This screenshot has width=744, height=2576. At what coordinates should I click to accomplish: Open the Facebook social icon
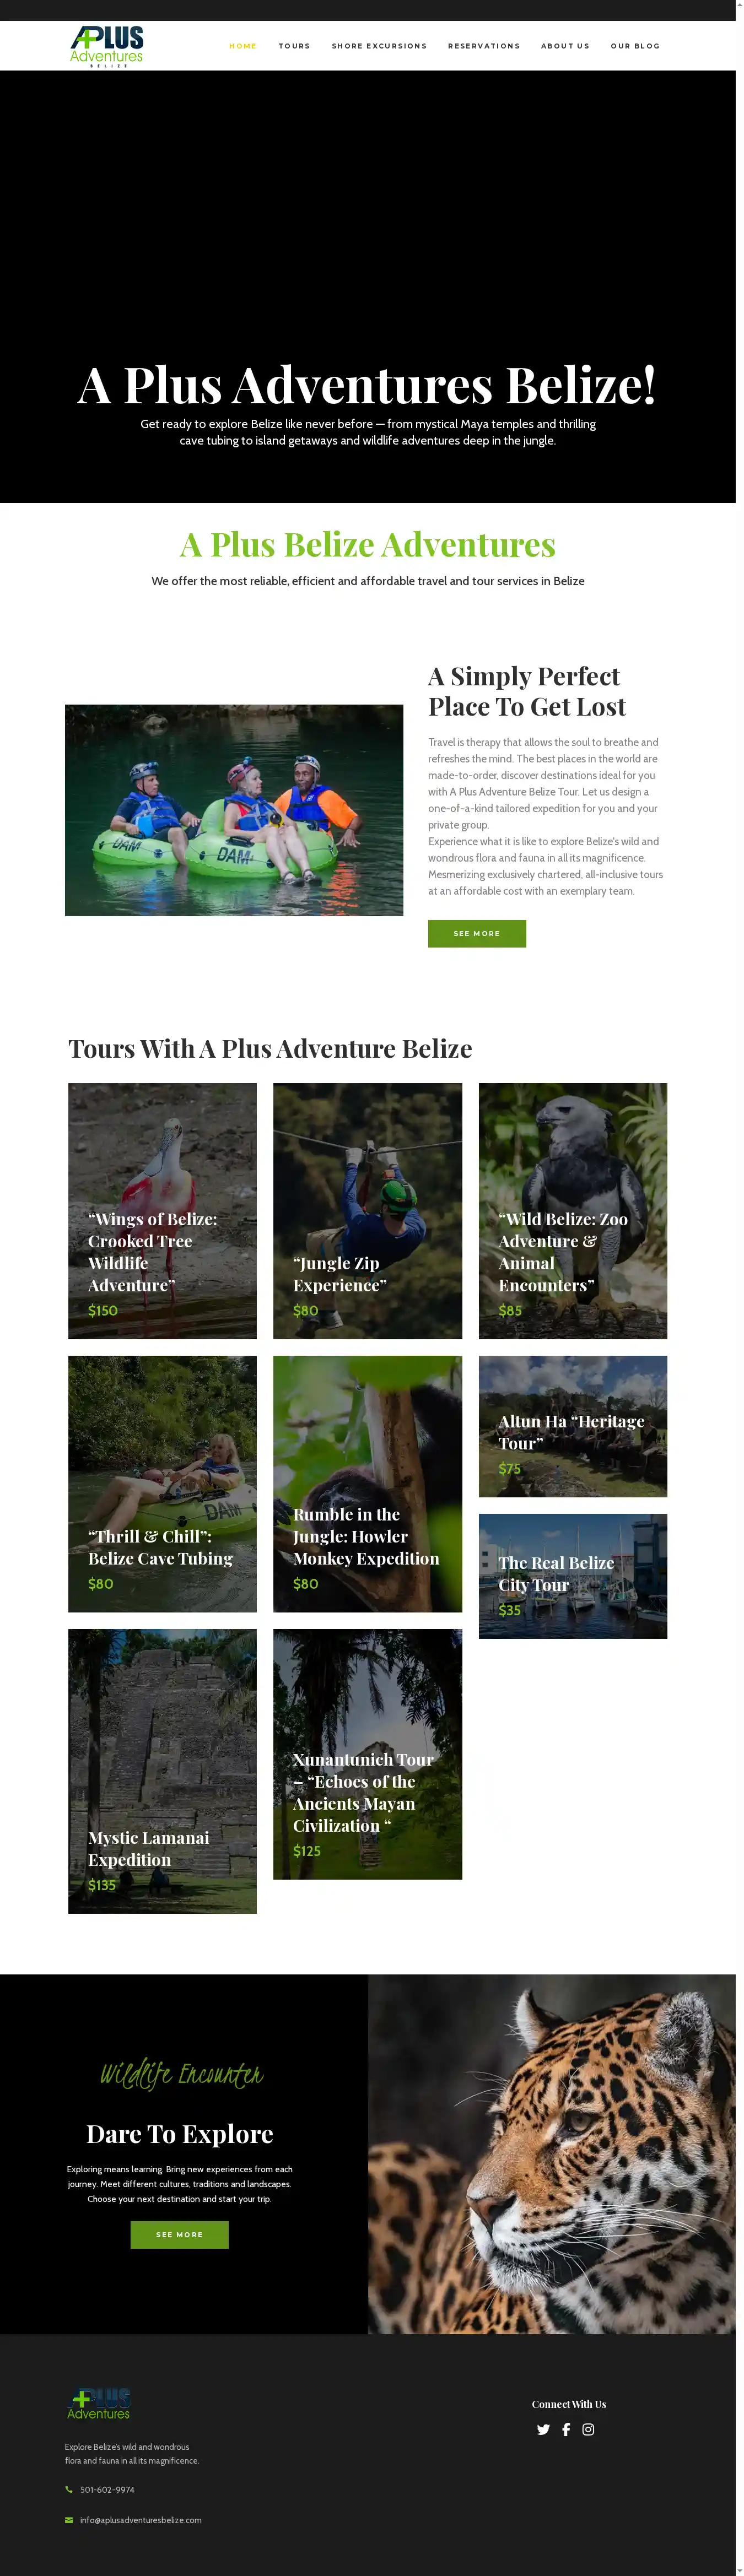566,2429
